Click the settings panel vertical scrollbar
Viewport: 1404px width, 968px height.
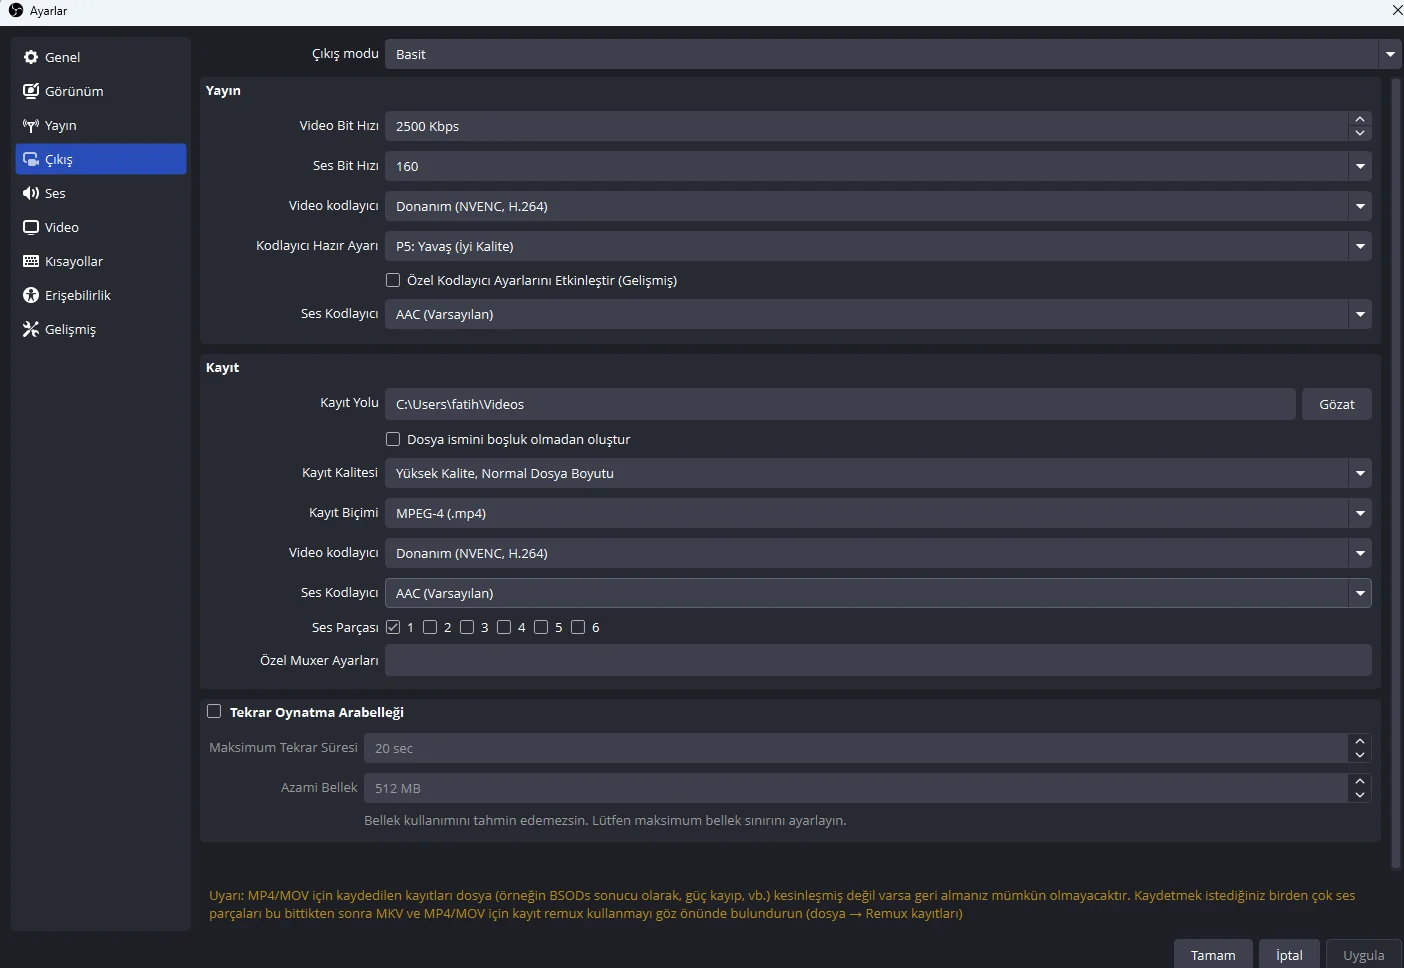pos(1397,474)
